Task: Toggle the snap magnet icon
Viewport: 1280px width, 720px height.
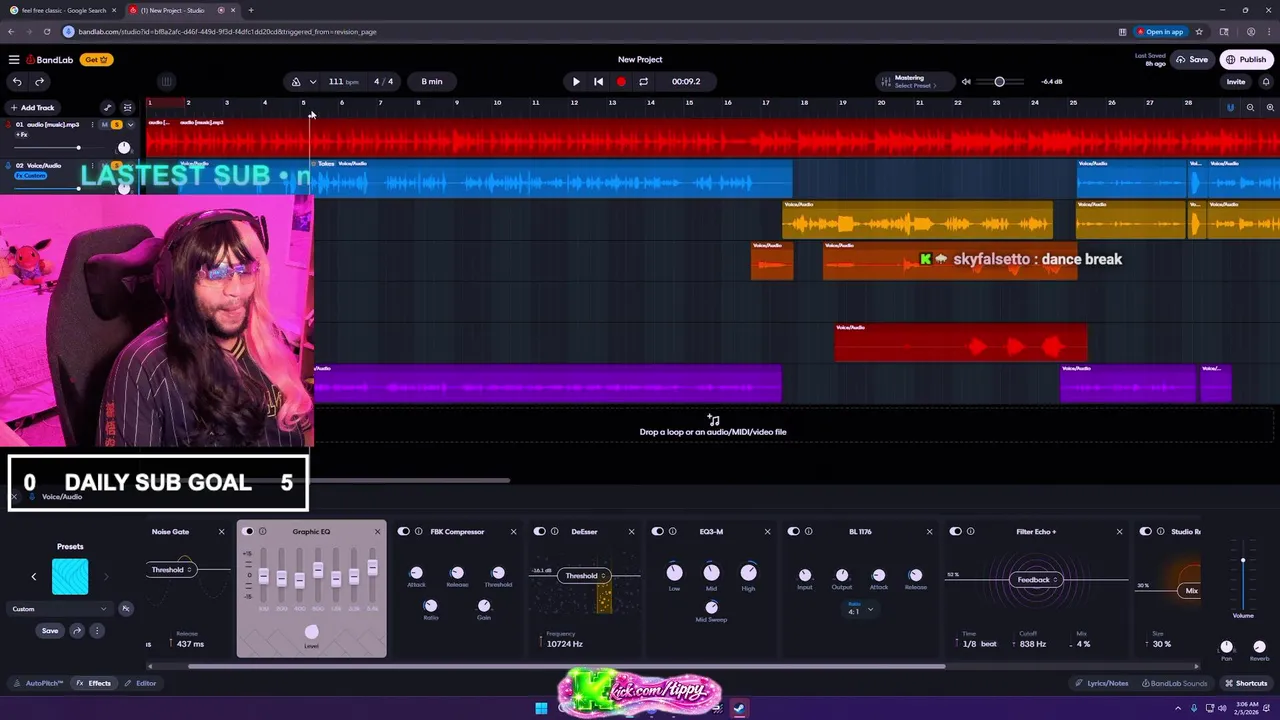Action: 1230,107
